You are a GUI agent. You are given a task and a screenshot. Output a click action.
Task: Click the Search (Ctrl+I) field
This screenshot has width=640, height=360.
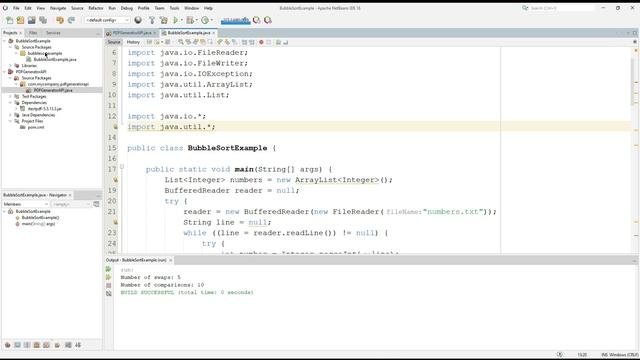click(562, 8)
